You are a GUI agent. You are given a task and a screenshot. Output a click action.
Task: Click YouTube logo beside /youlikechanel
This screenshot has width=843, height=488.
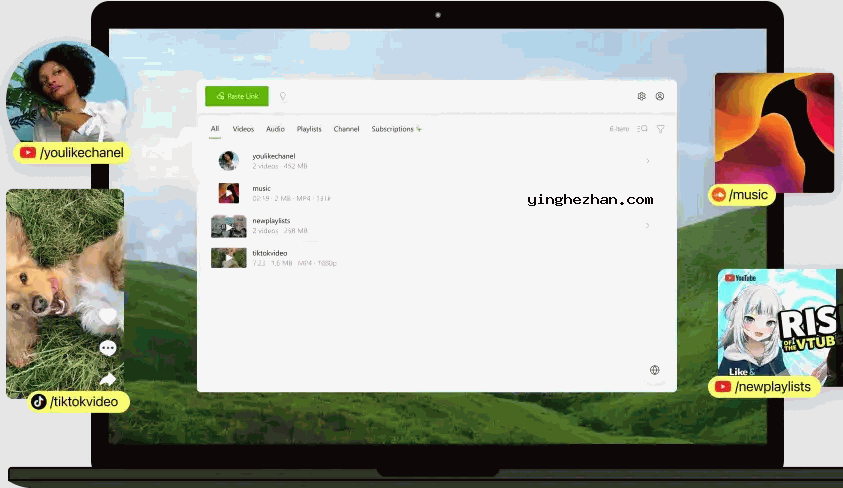(x=27, y=153)
